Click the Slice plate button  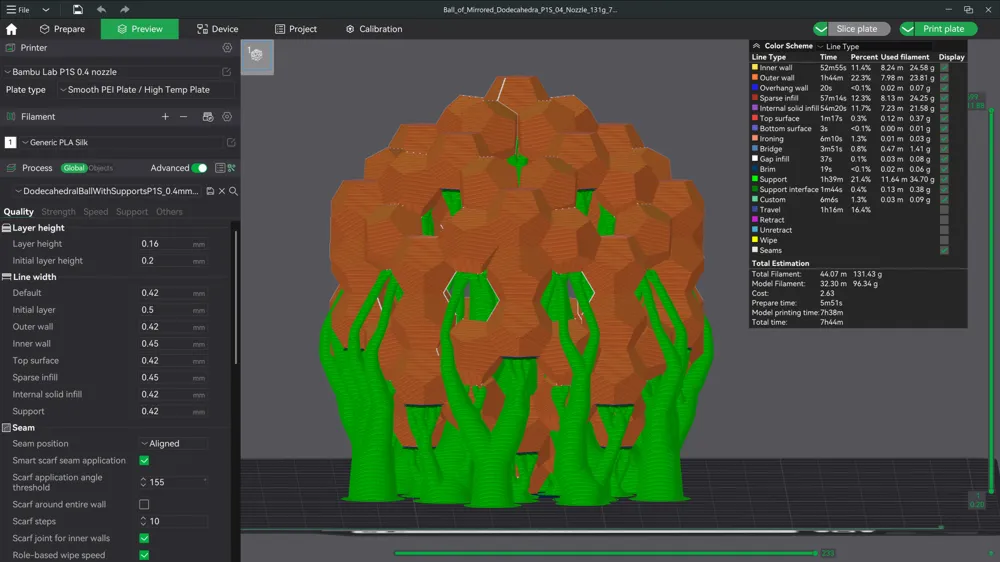click(857, 29)
